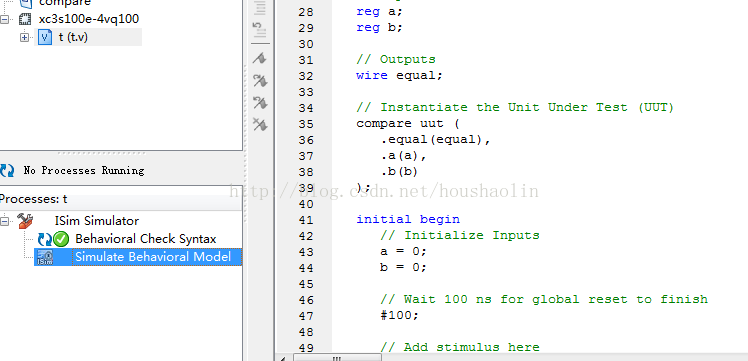Click line number 41 in the gutter
Image resolution: width=748 pixels, height=361 pixels.
(306, 220)
